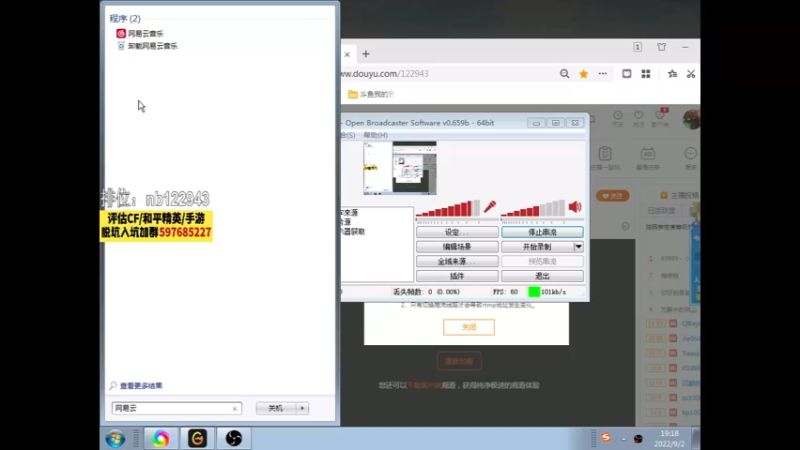Click the 开始录制 start recording button
The height and width of the screenshot is (450, 800).
[x=537, y=247]
